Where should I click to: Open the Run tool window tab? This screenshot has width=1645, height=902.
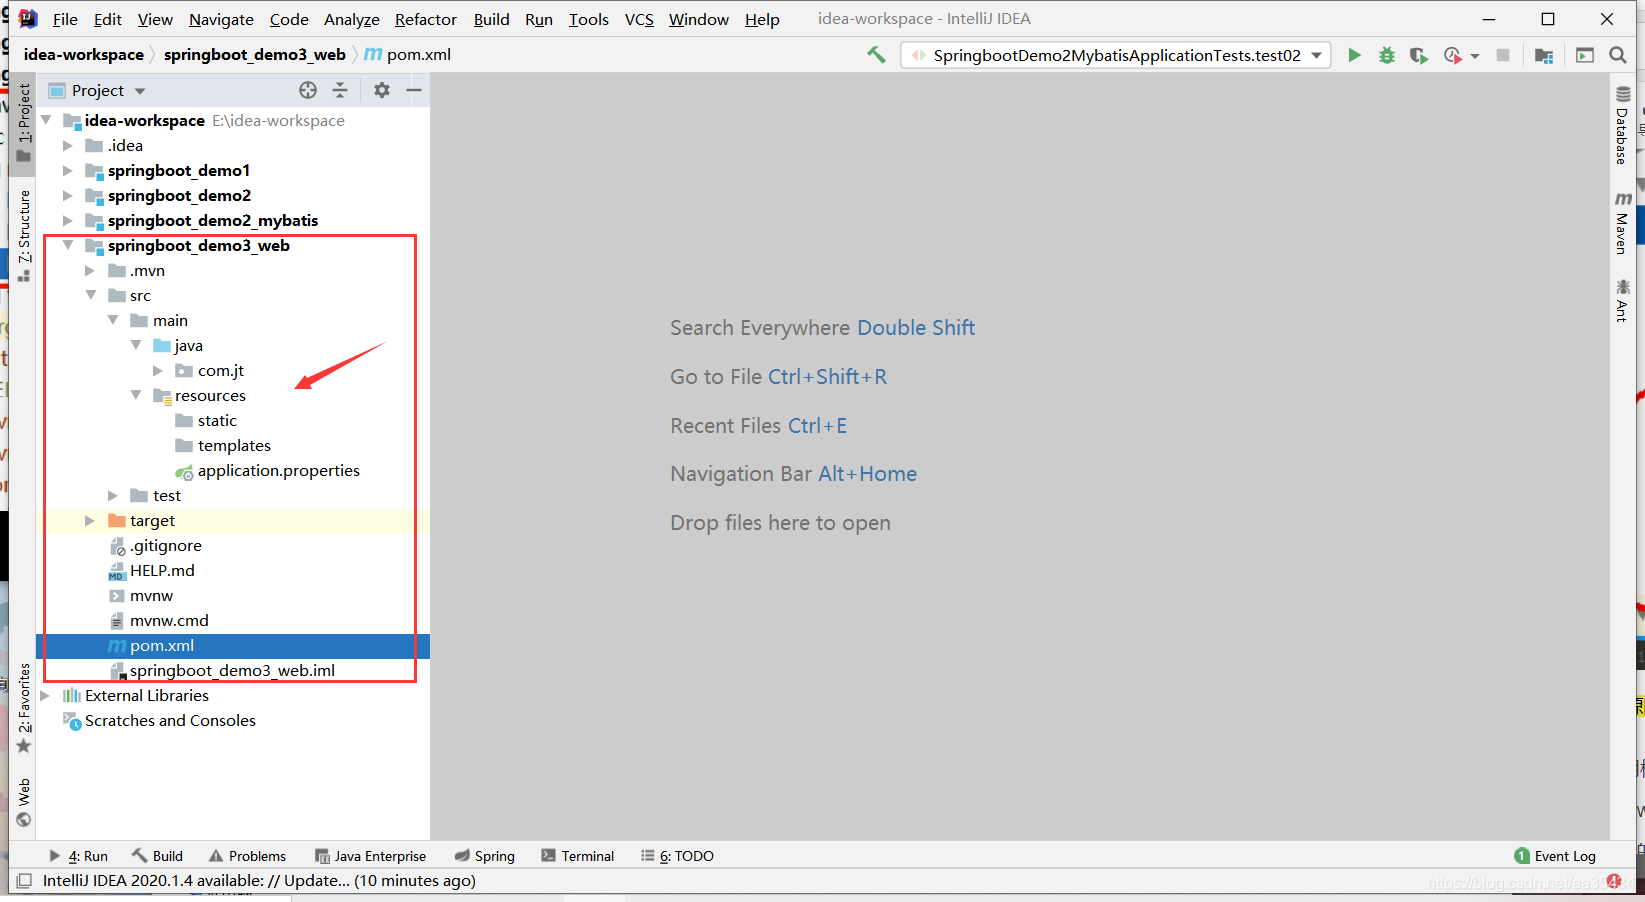click(79, 856)
